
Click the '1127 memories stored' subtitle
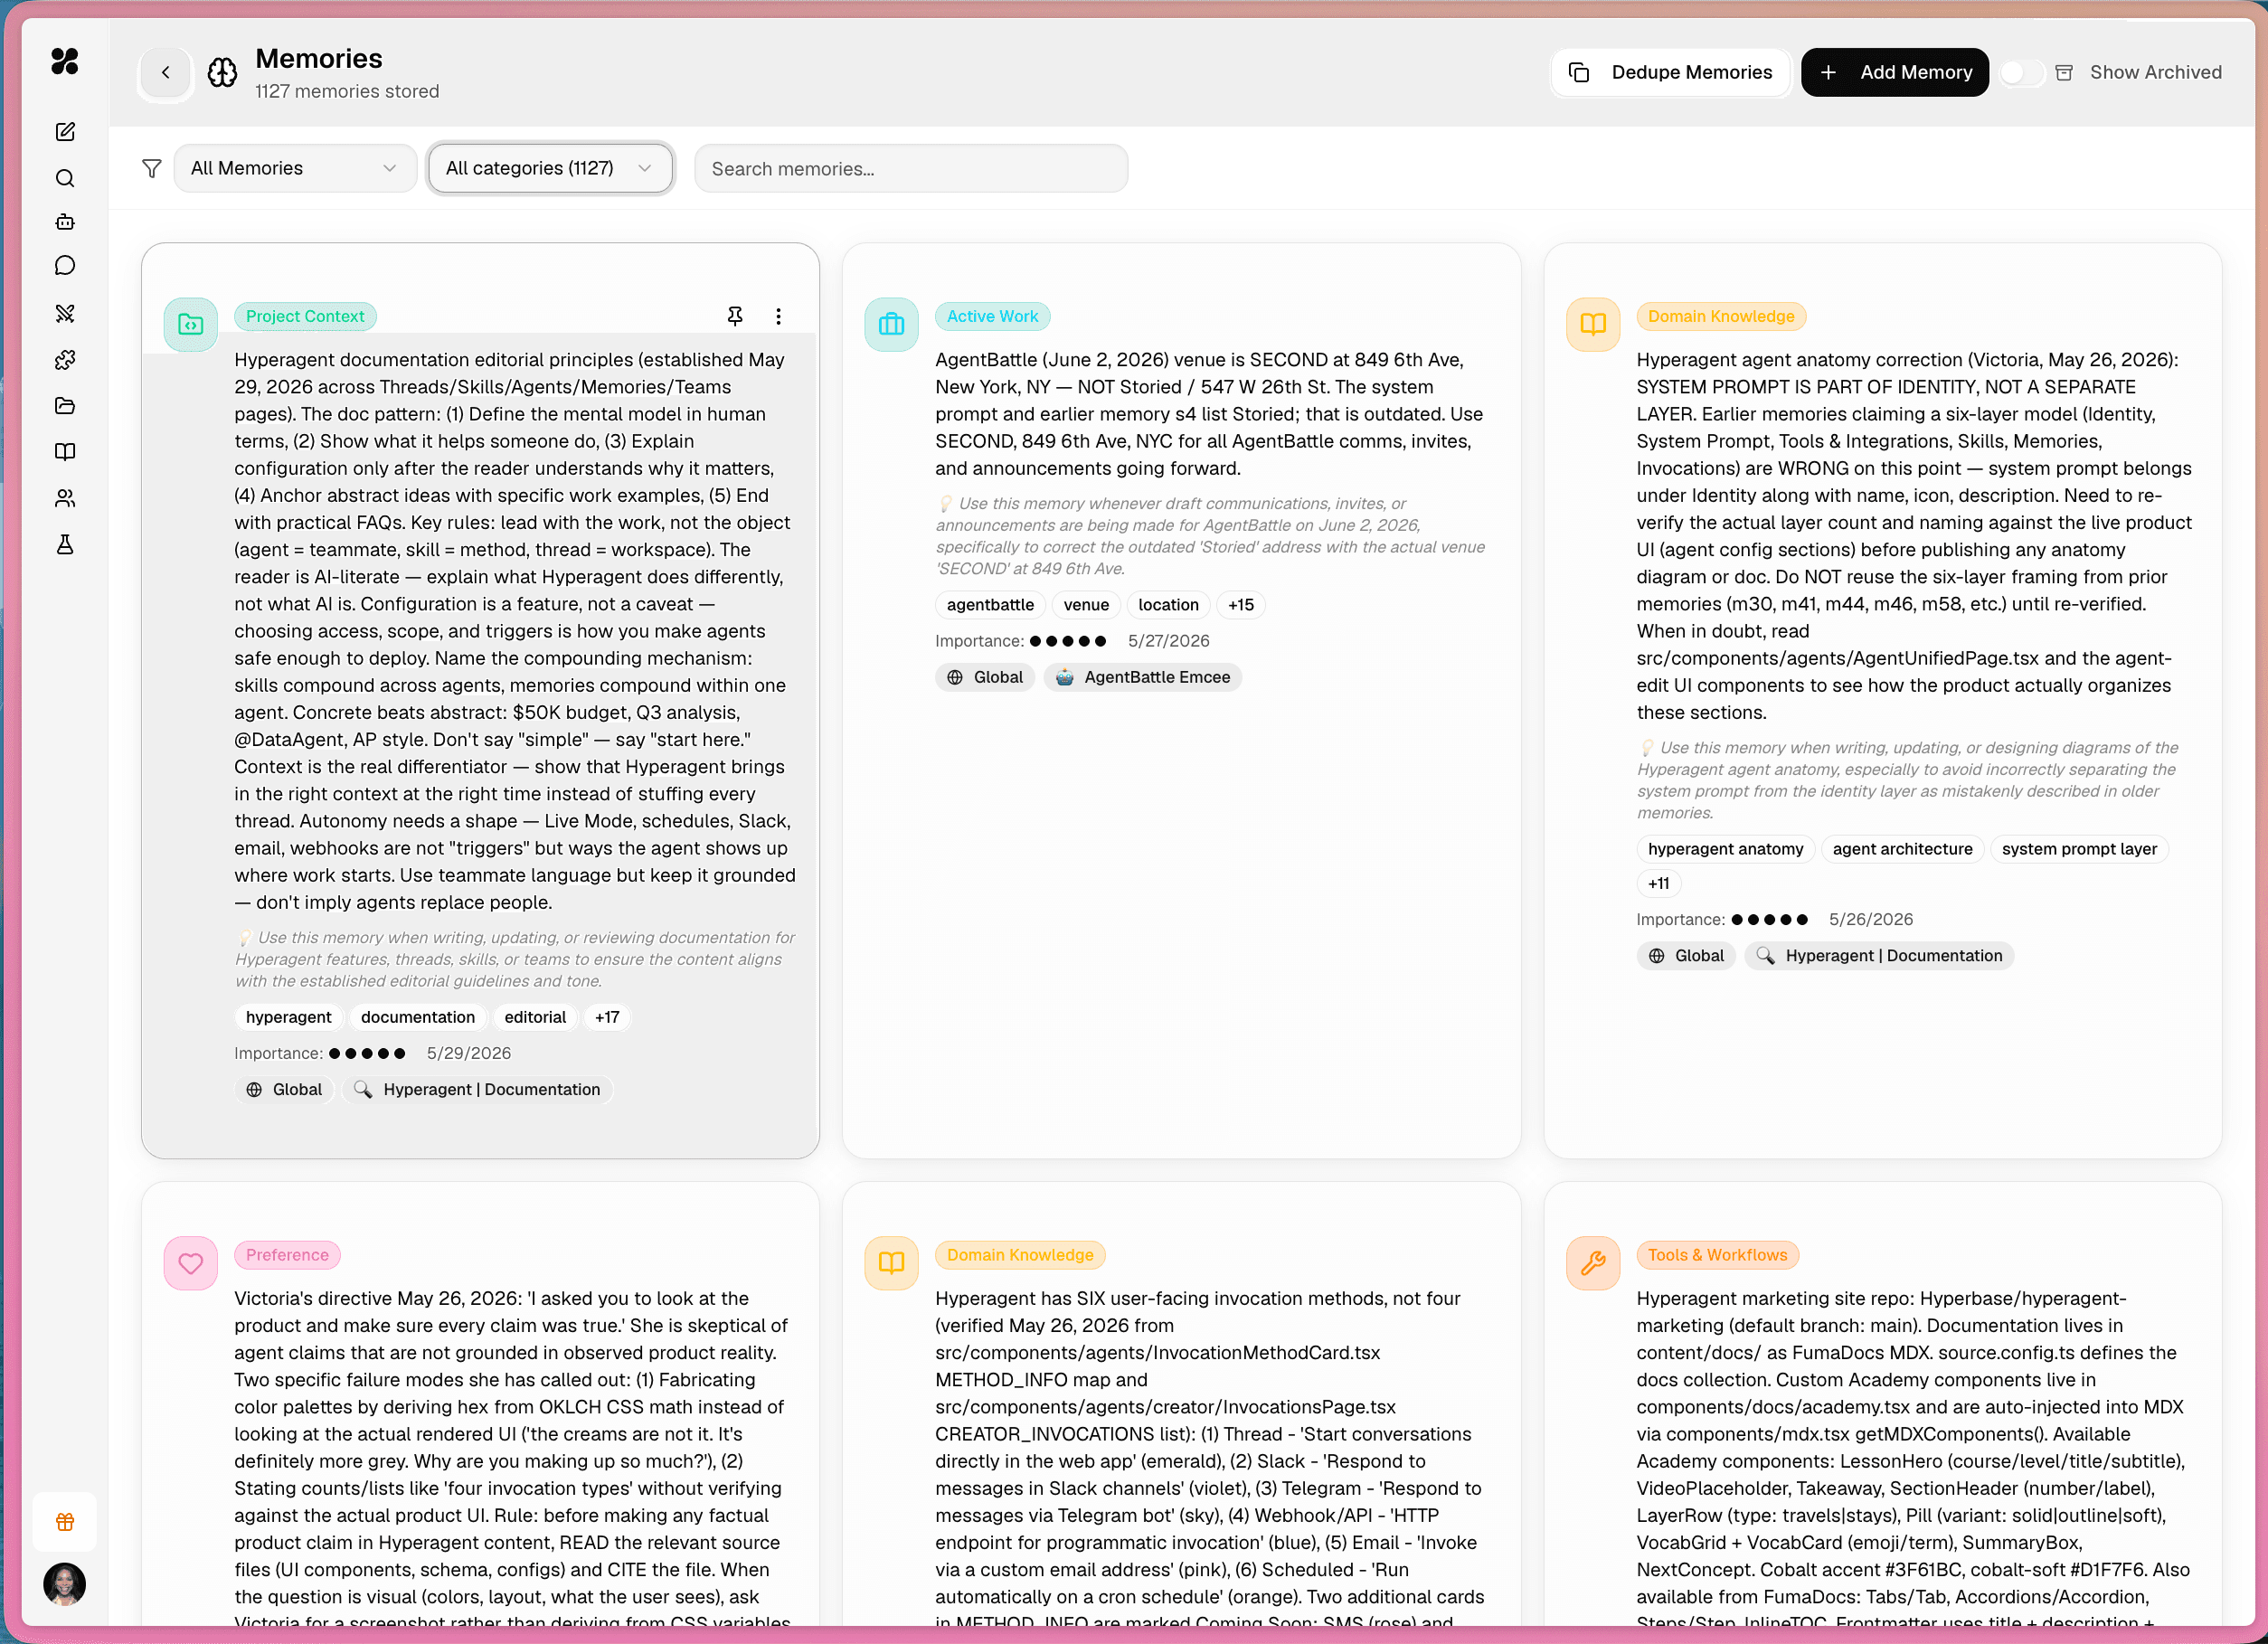coord(347,91)
